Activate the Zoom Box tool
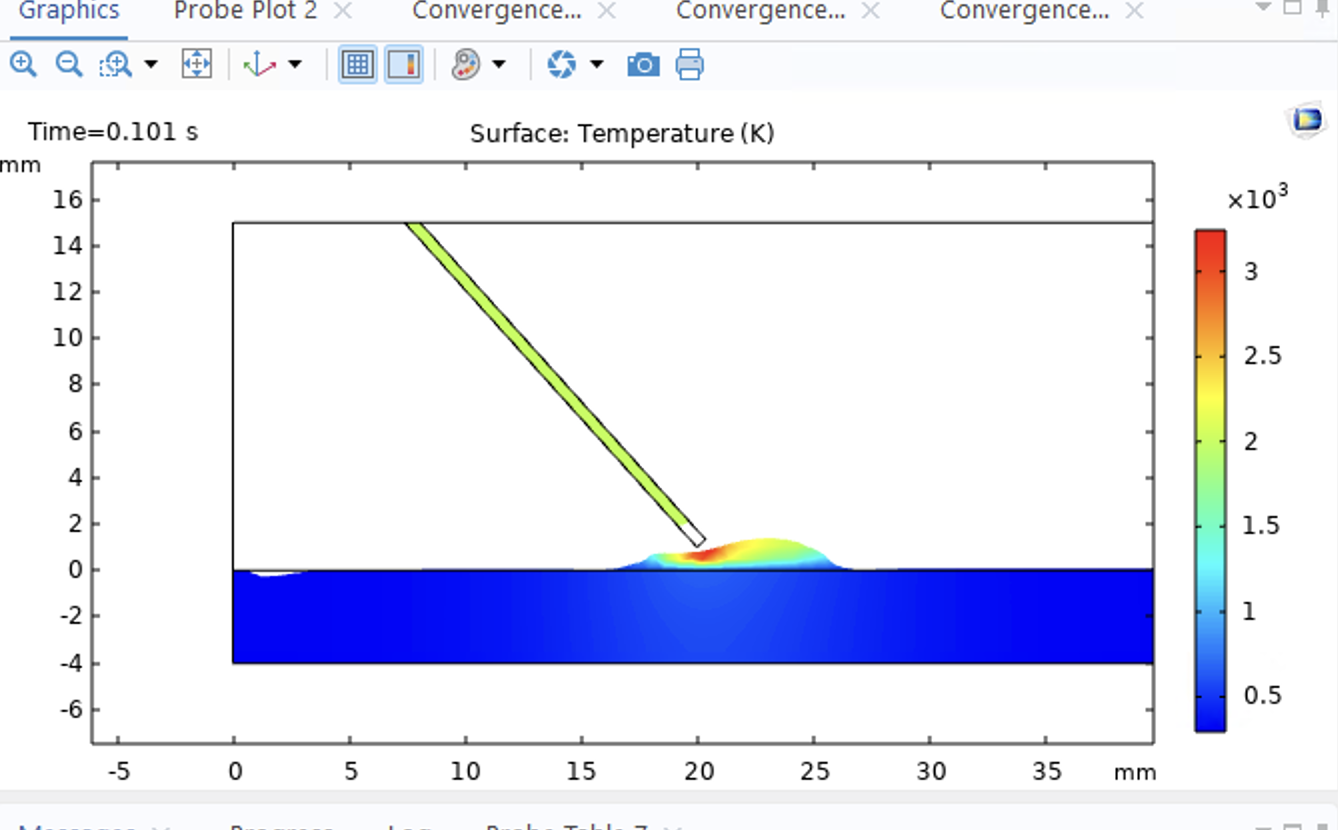 click(x=115, y=65)
